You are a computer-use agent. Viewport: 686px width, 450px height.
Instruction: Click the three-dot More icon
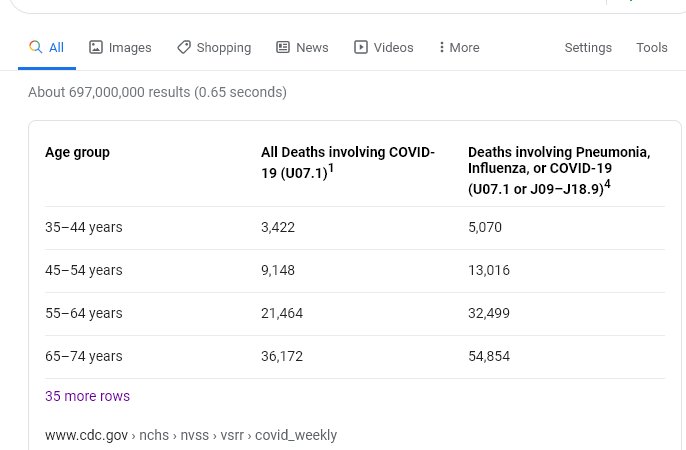[x=442, y=47]
